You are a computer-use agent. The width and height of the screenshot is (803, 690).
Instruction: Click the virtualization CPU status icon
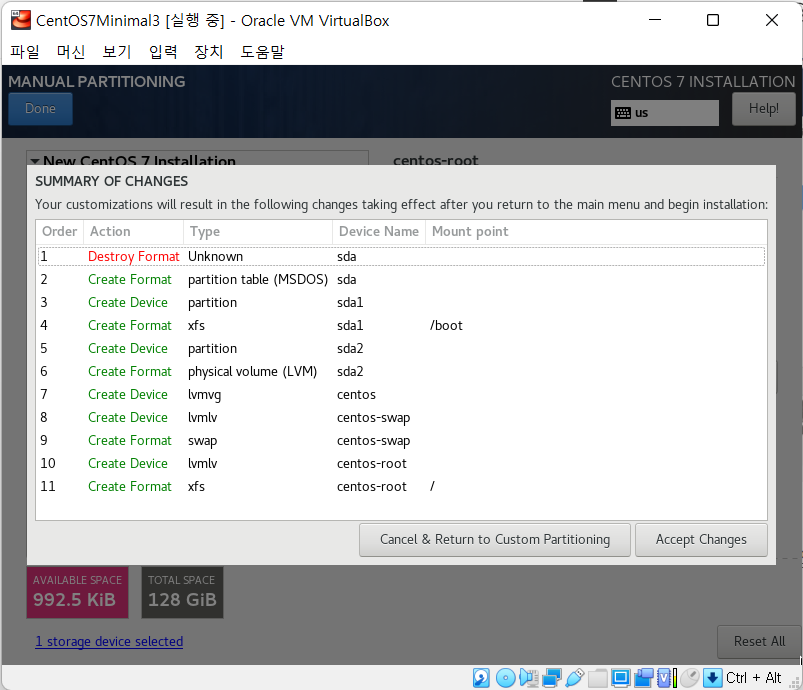(x=667, y=678)
